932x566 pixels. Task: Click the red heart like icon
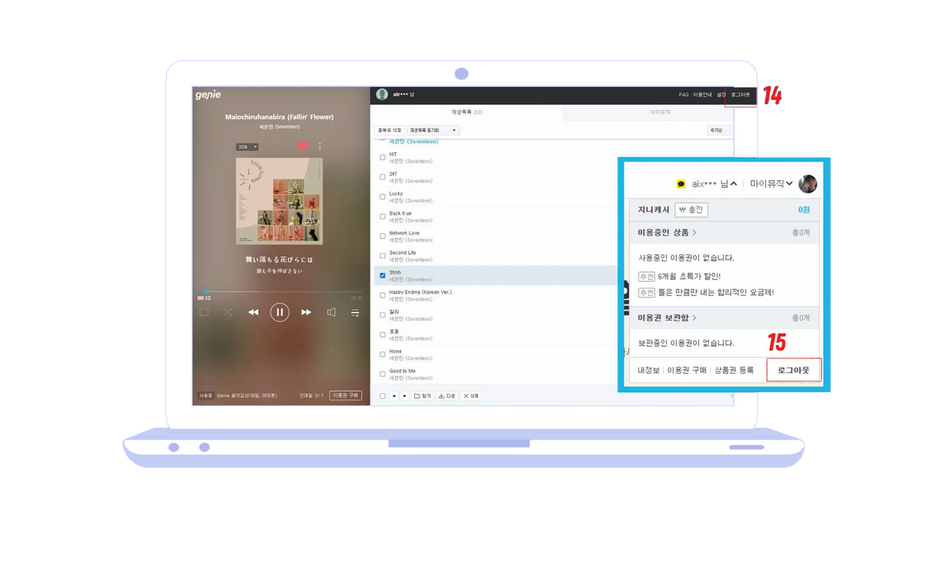(302, 146)
